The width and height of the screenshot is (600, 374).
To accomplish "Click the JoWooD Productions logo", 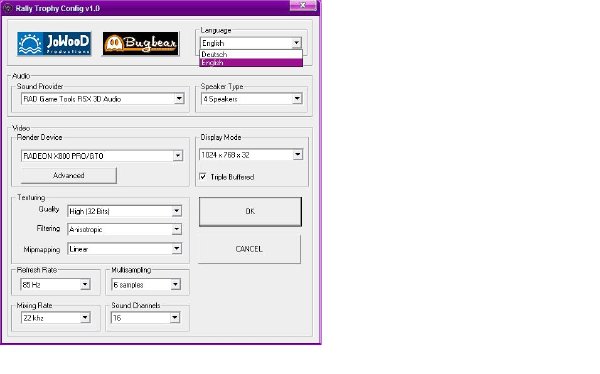I will pyautogui.click(x=54, y=44).
